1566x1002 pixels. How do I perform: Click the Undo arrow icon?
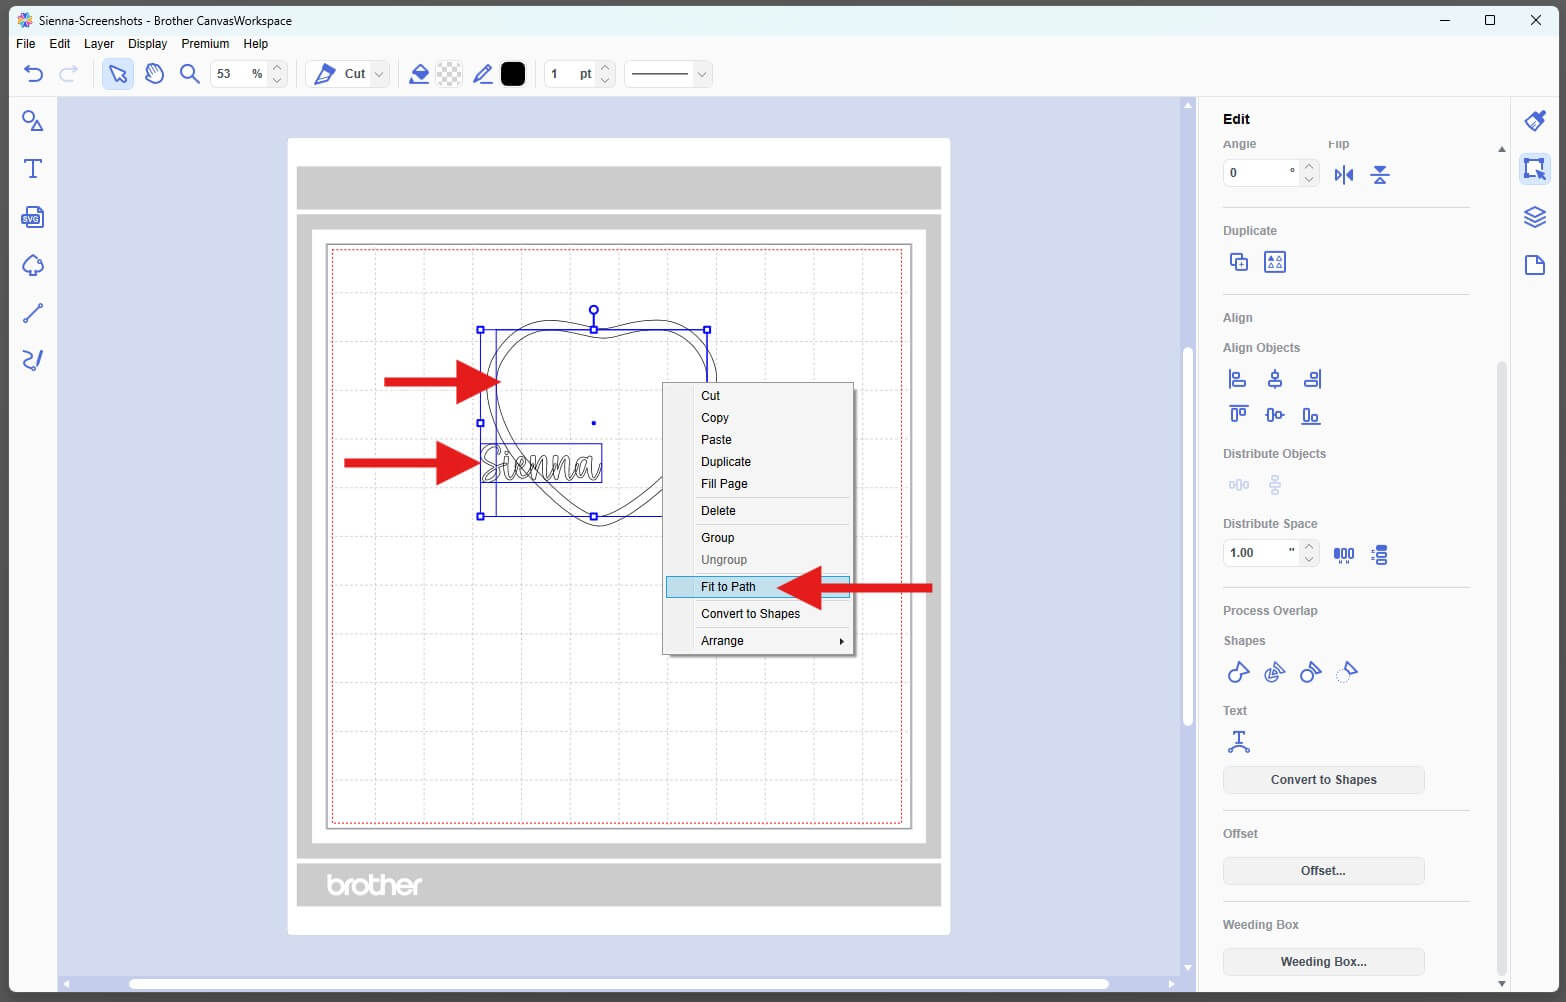34,74
